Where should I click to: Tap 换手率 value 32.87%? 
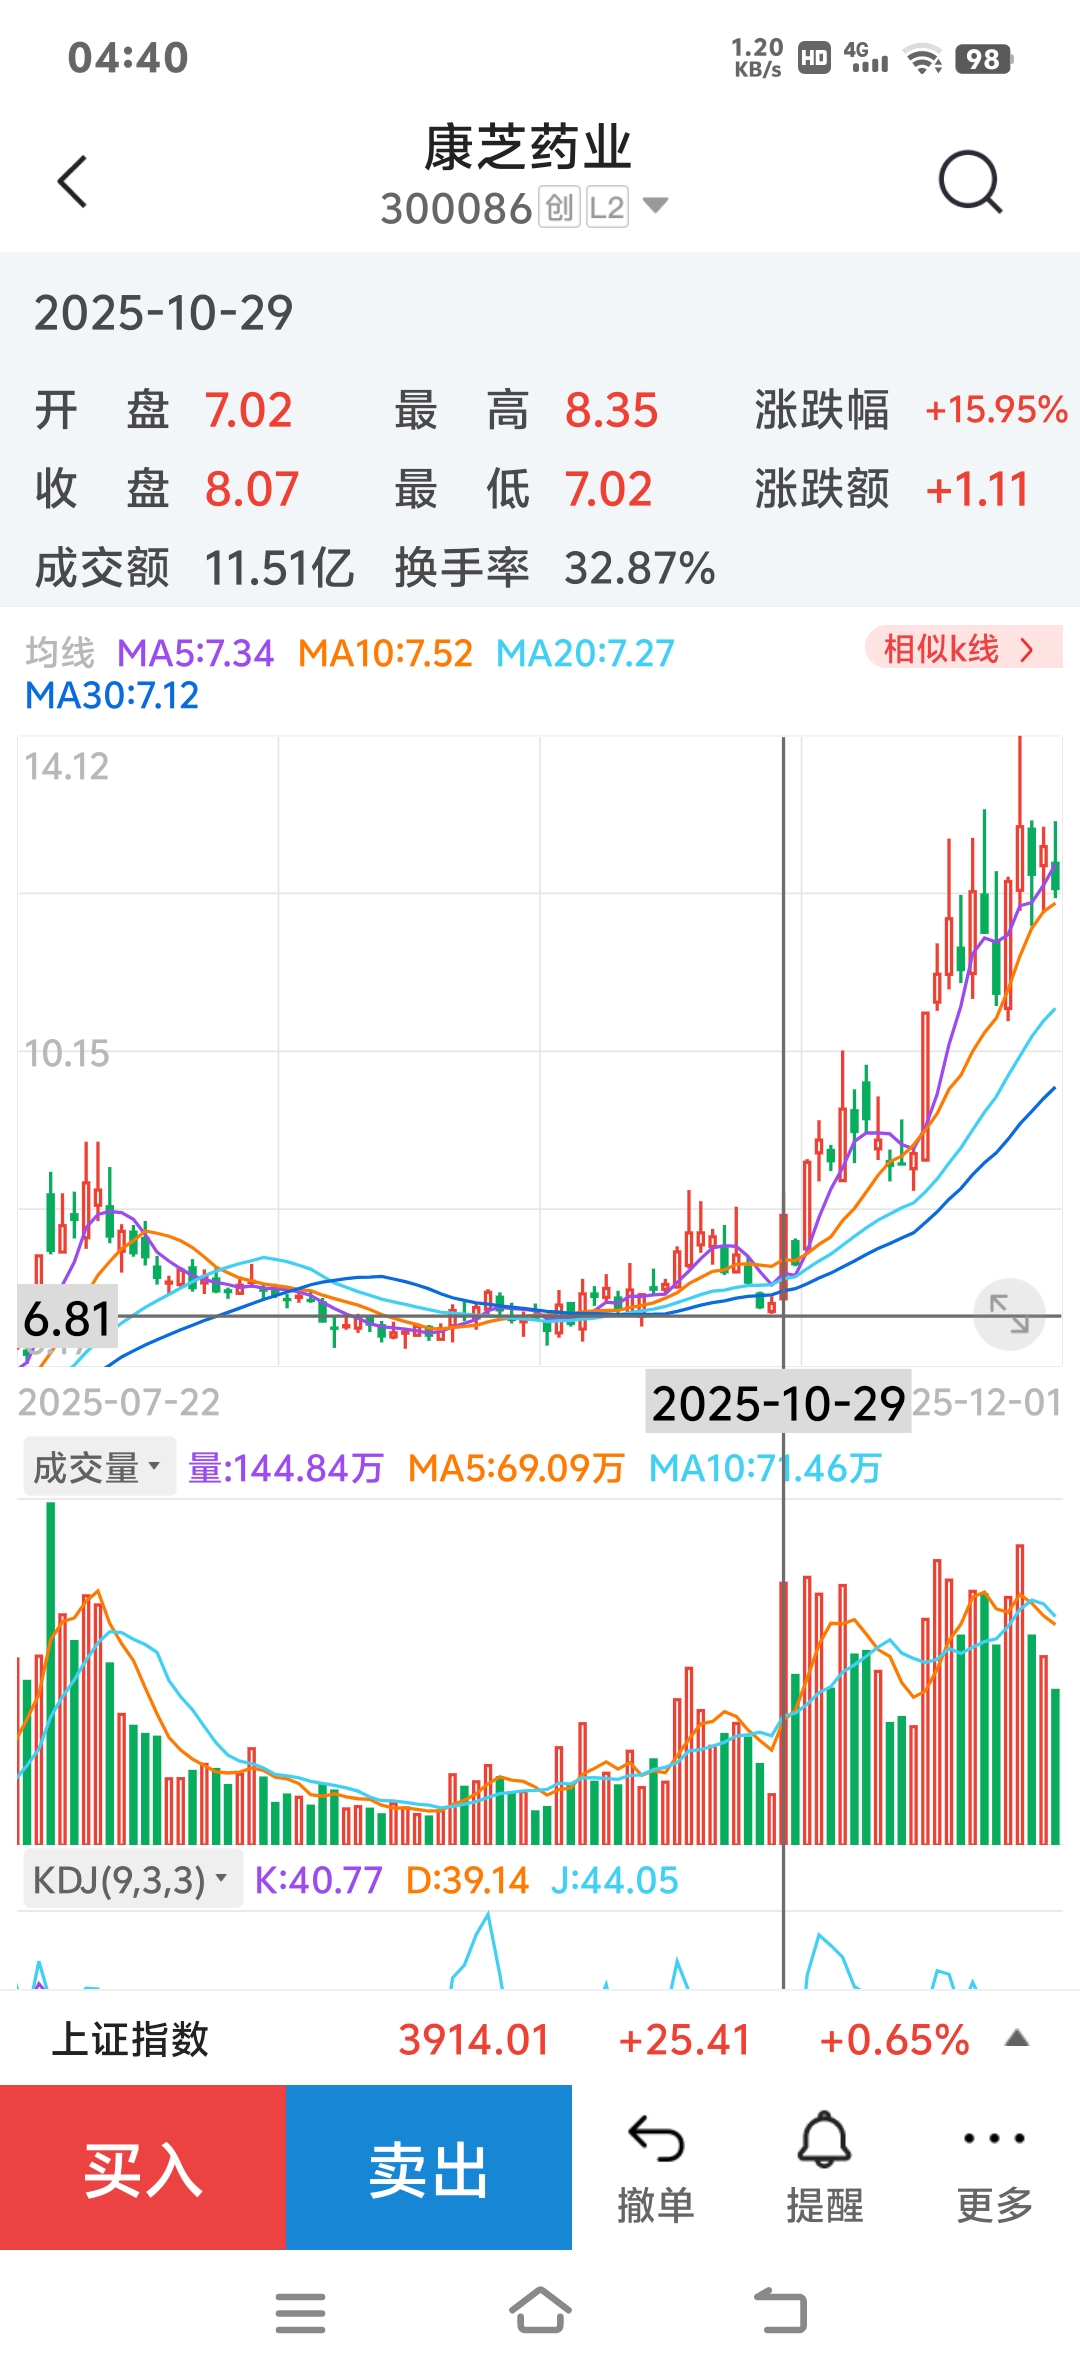click(640, 568)
